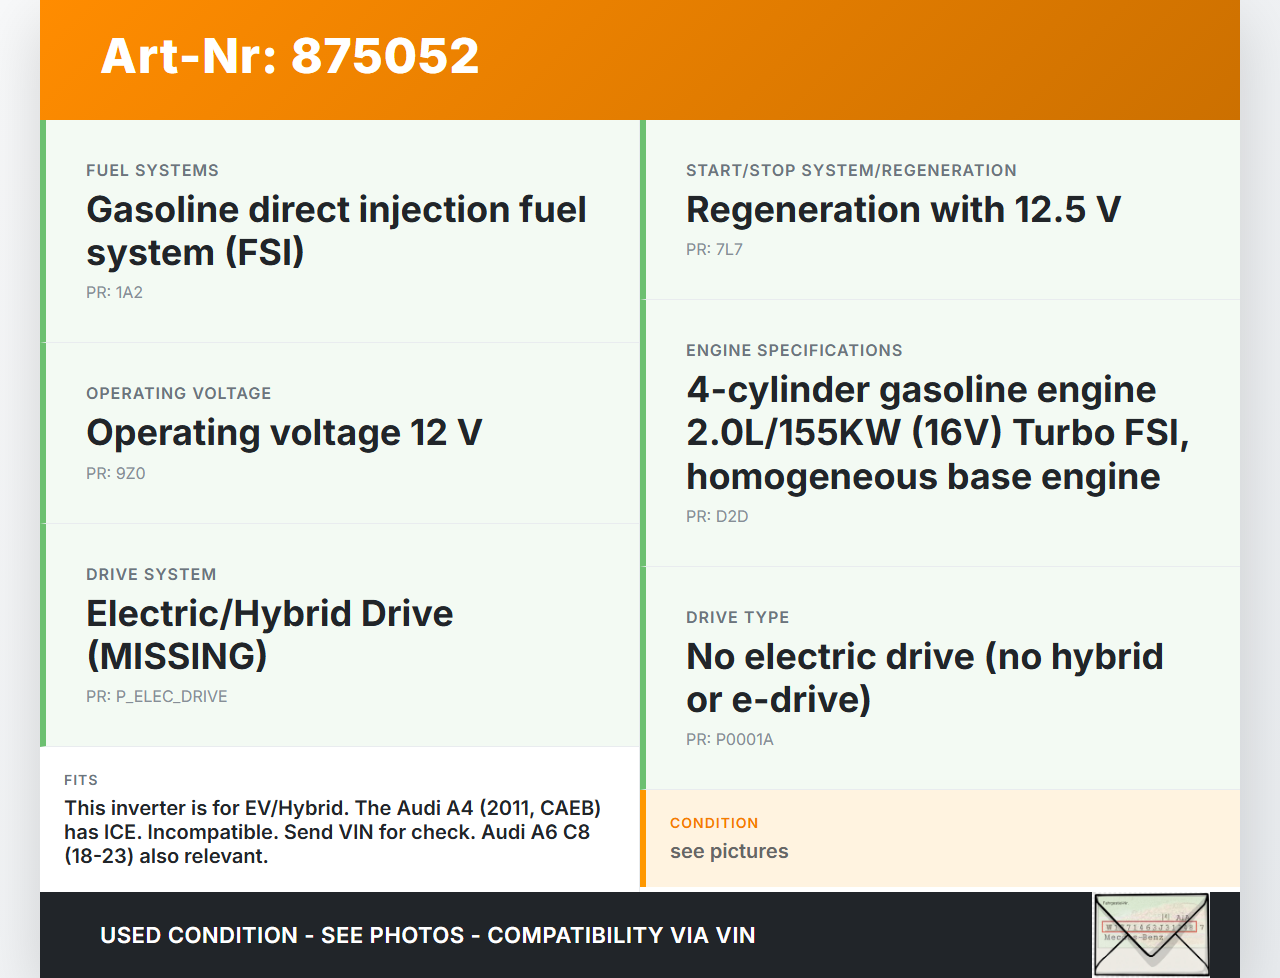Screen dimensions: 1280x978
Task: Select the Regeneration with 12.5 V heading
Action: pos(903,210)
